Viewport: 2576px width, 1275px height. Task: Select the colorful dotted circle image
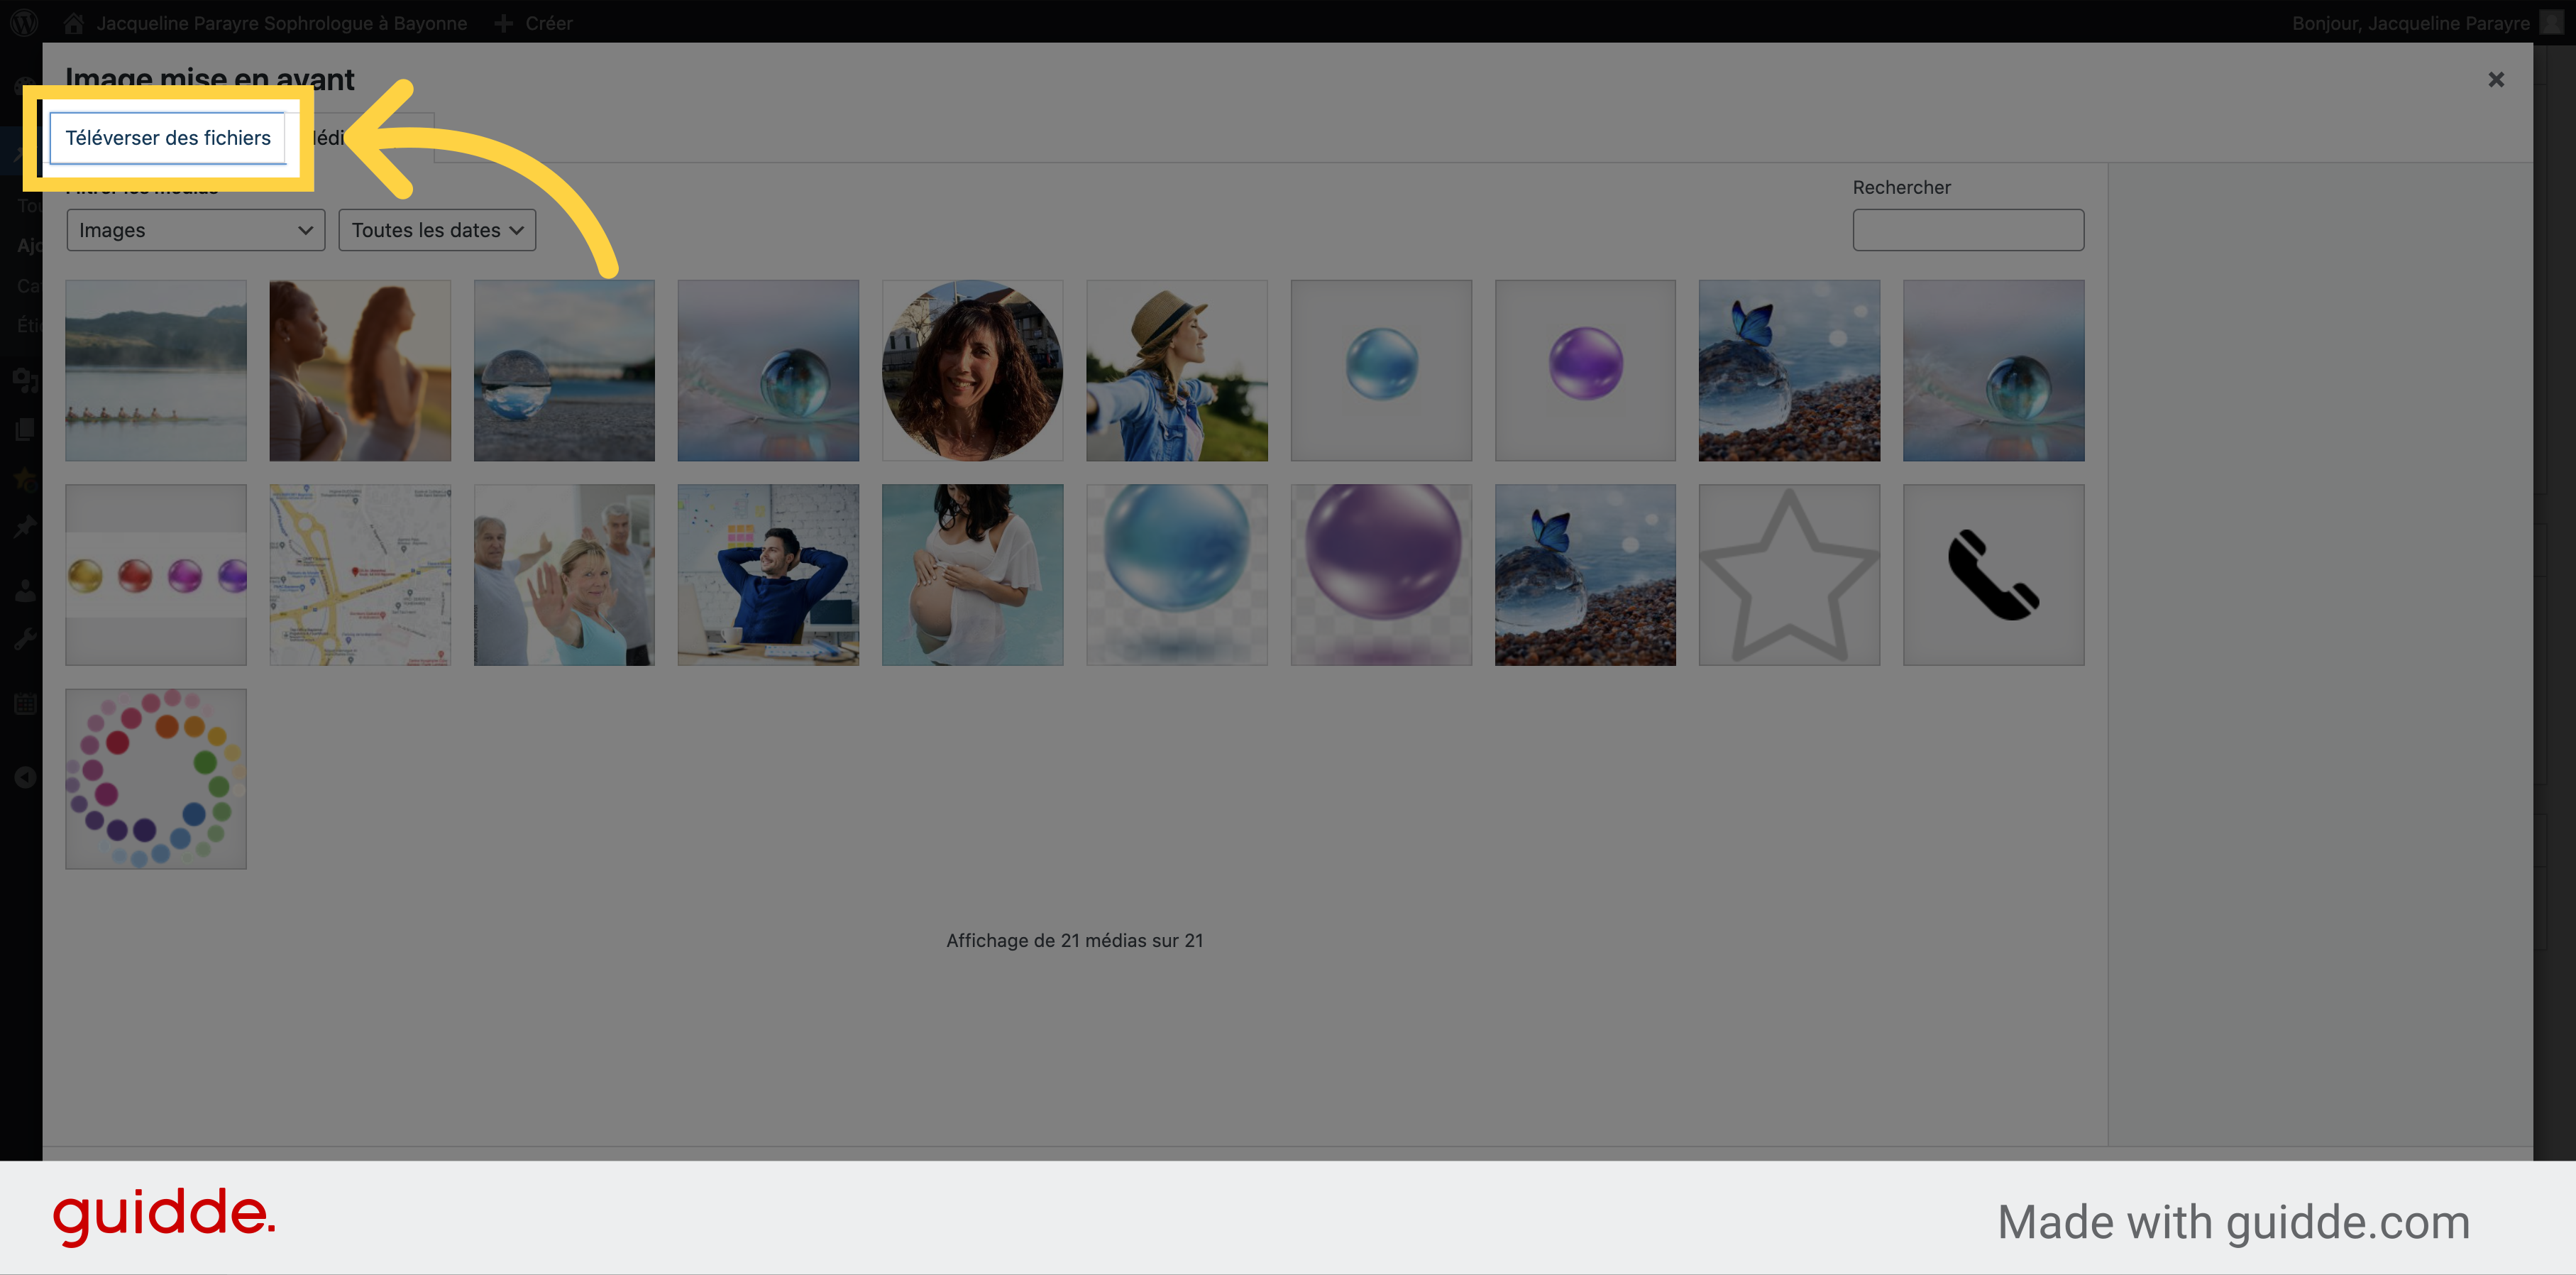coord(155,777)
